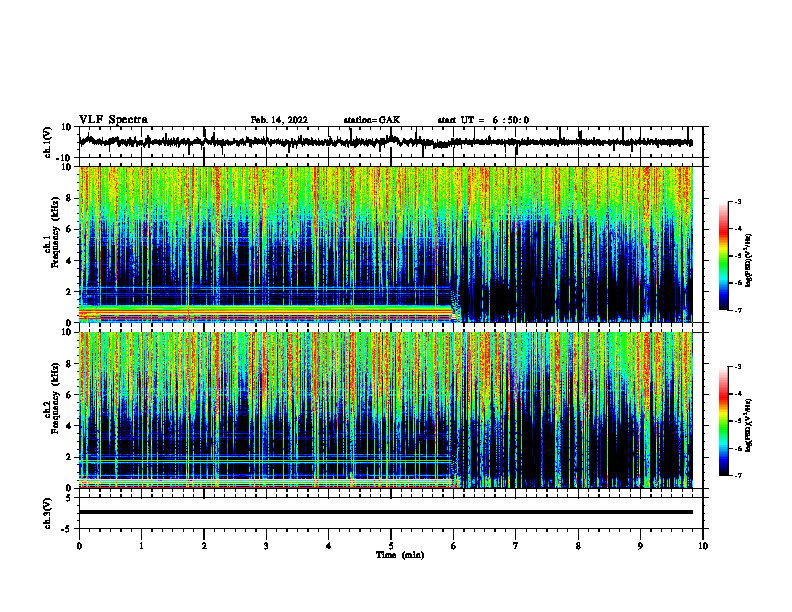Screen dimensions: 792x612
Task: Click the ch.1 PSD color bar
Action: pos(723,256)
